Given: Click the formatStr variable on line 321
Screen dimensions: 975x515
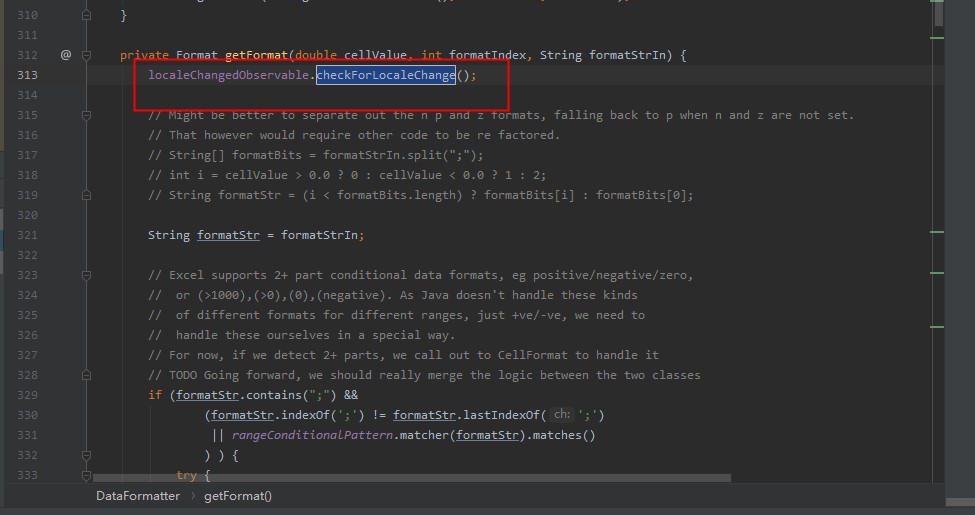Looking at the screenshot, I should (x=228, y=235).
